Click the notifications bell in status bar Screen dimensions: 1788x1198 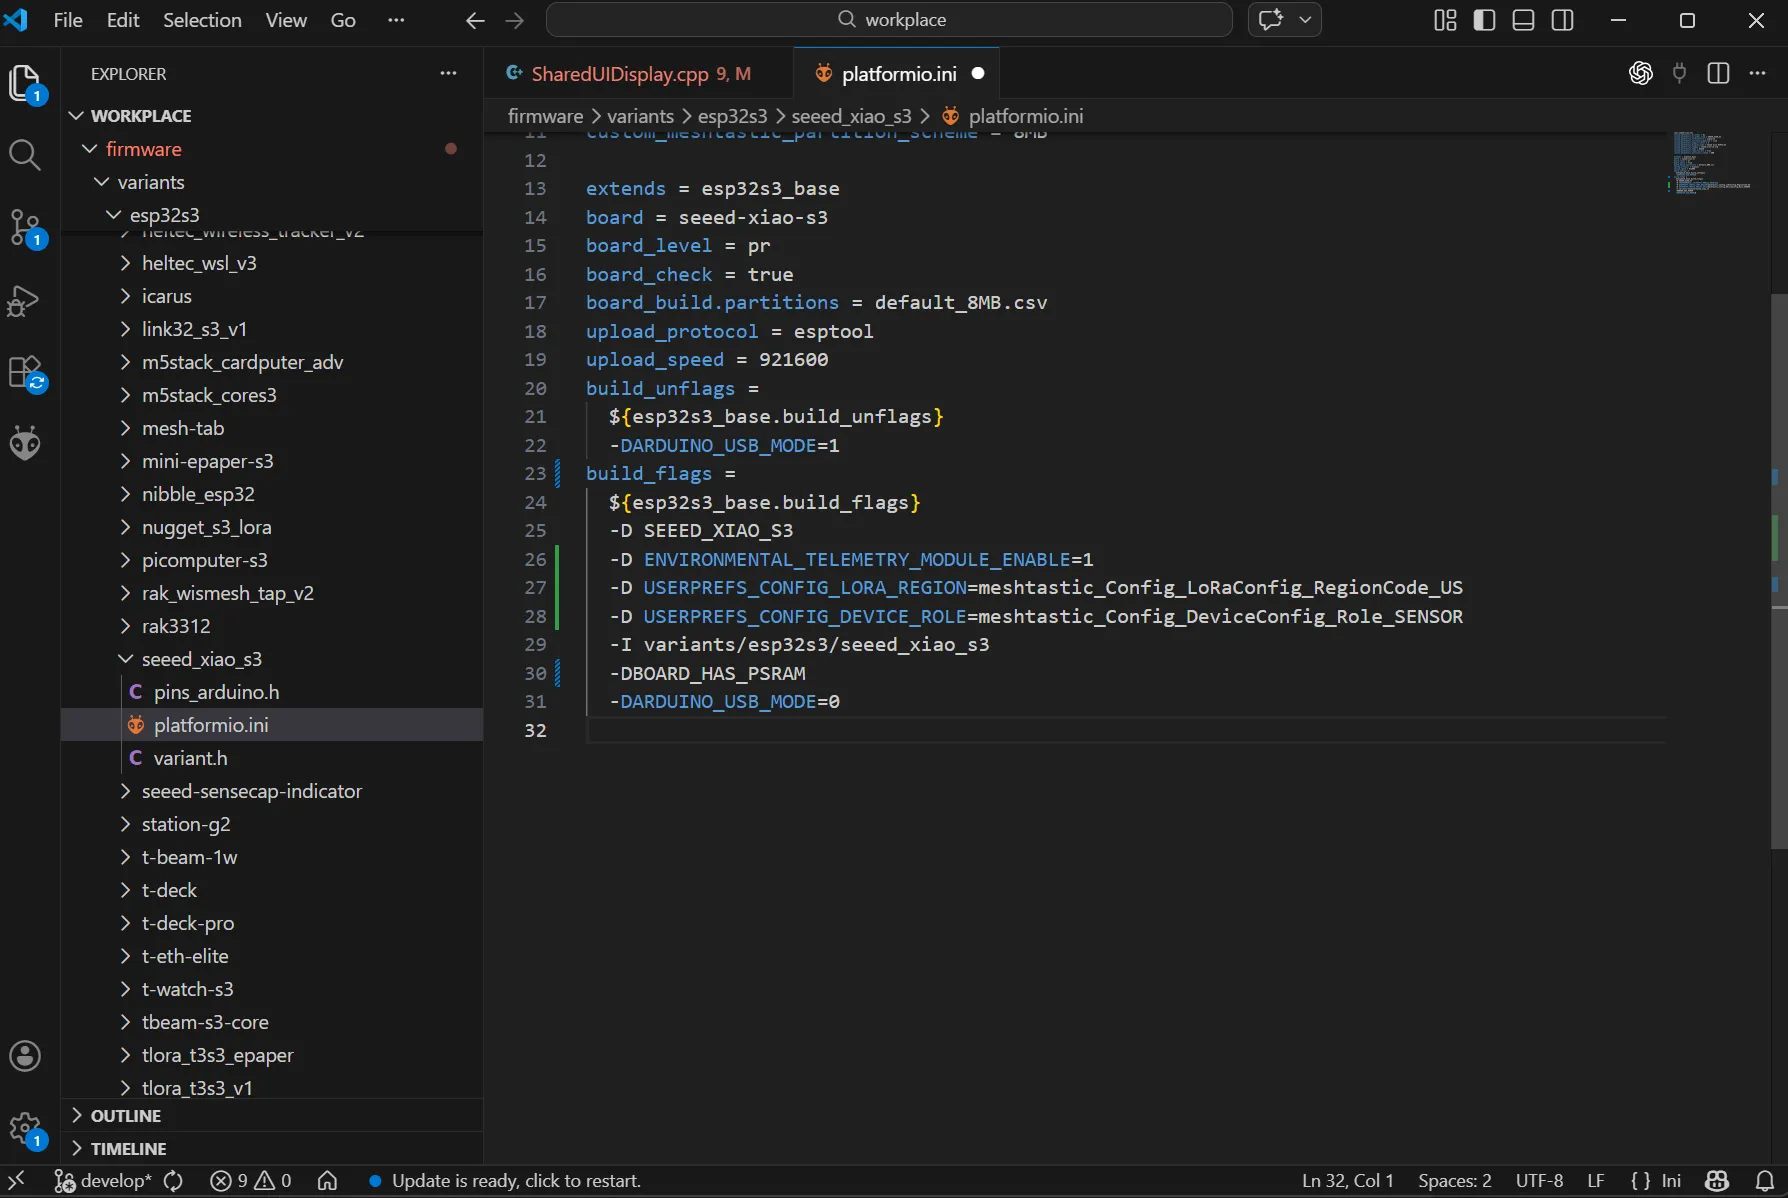pyautogui.click(x=1765, y=1181)
